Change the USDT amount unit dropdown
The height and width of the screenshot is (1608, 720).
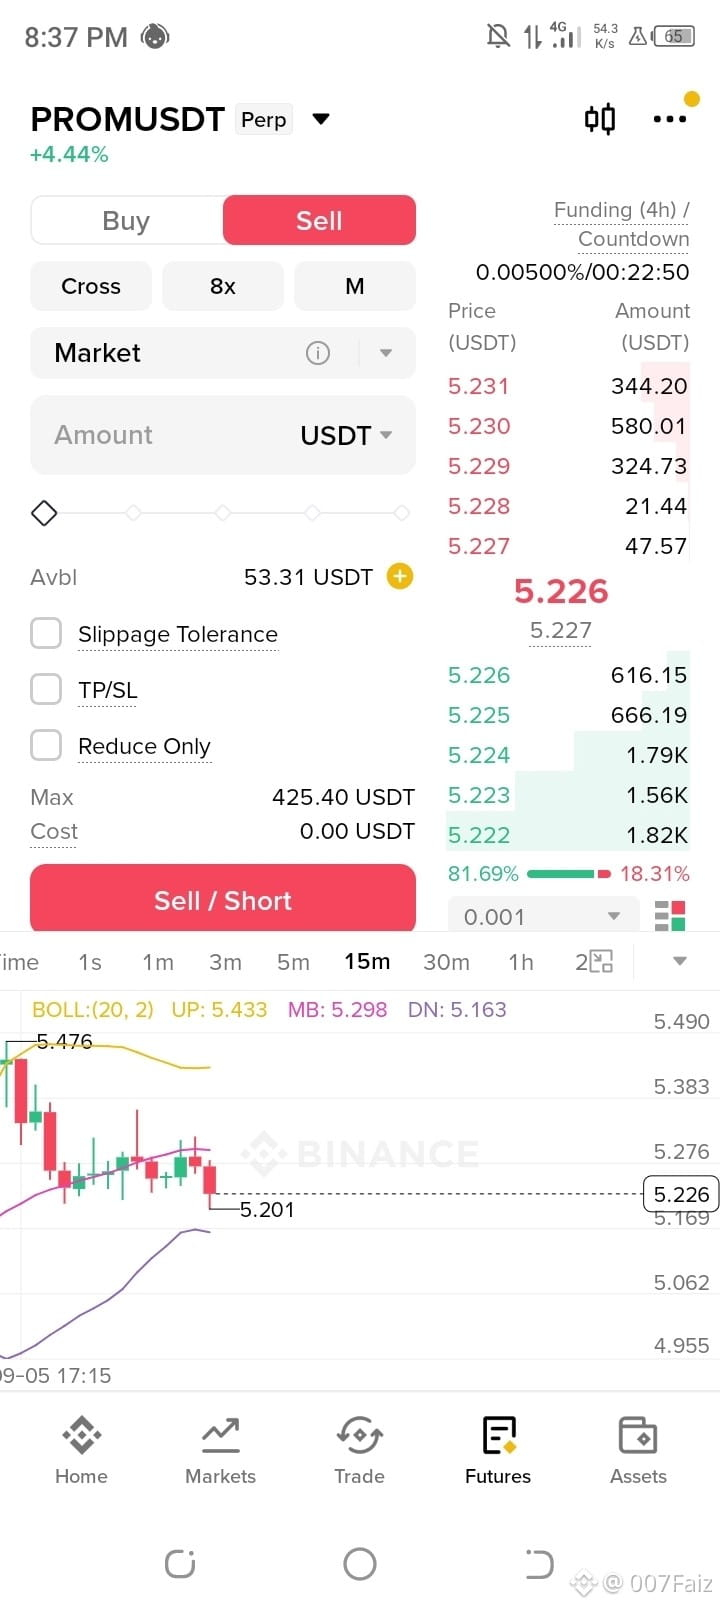(x=346, y=435)
